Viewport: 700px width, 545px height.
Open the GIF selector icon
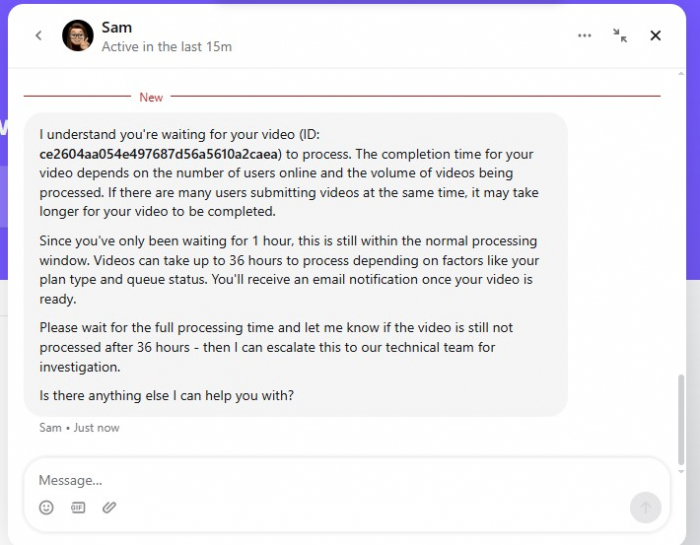click(x=78, y=508)
